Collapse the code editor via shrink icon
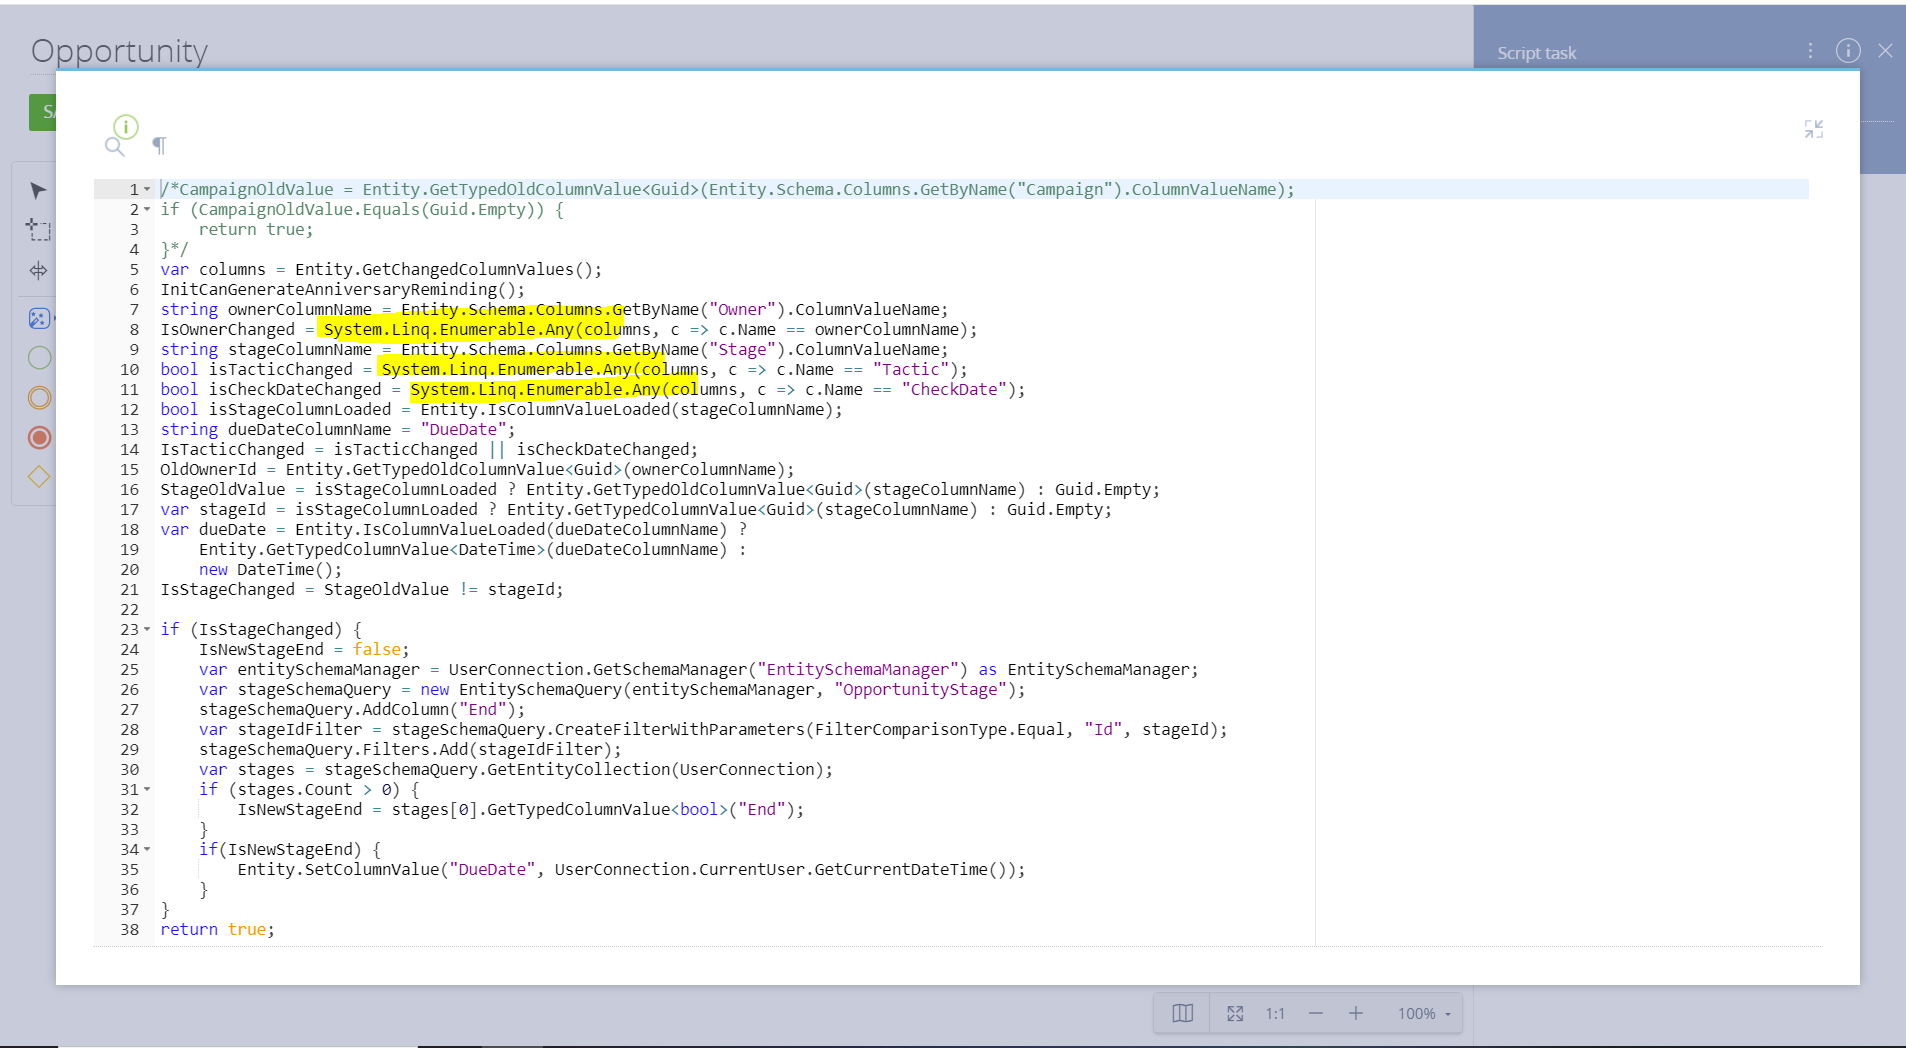 point(1815,128)
